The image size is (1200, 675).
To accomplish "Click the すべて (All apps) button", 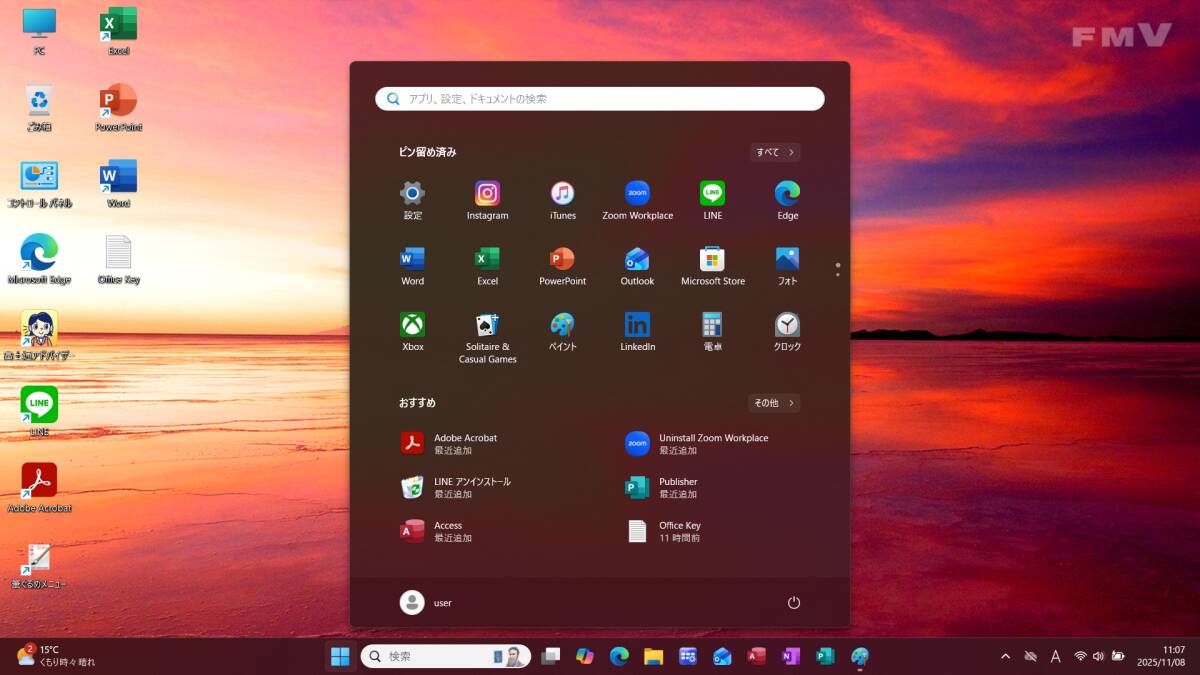I will (x=775, y=152).
